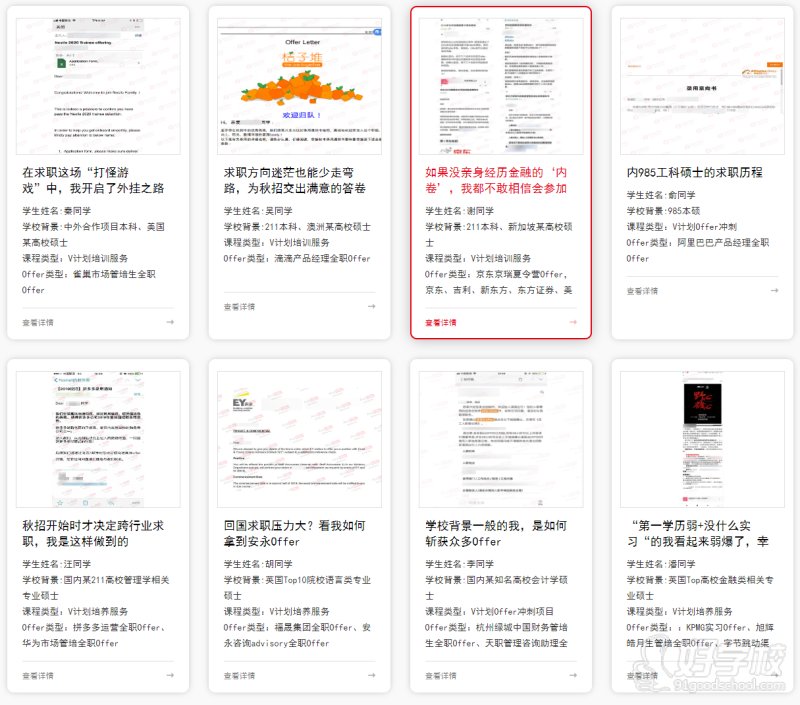Viewport: 800px width, 705px height.
Task: Click the arrow icon in 吴同学's card
Action: 372,307
